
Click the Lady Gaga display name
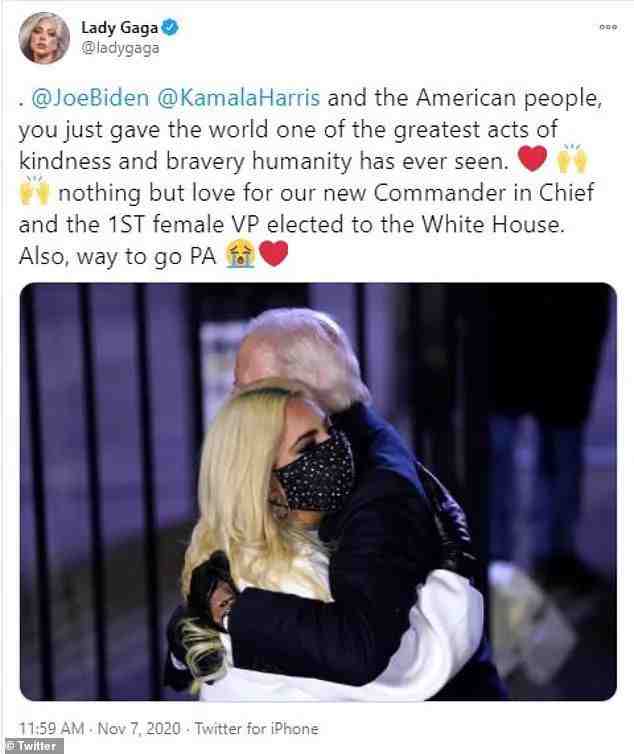[119, 27]
